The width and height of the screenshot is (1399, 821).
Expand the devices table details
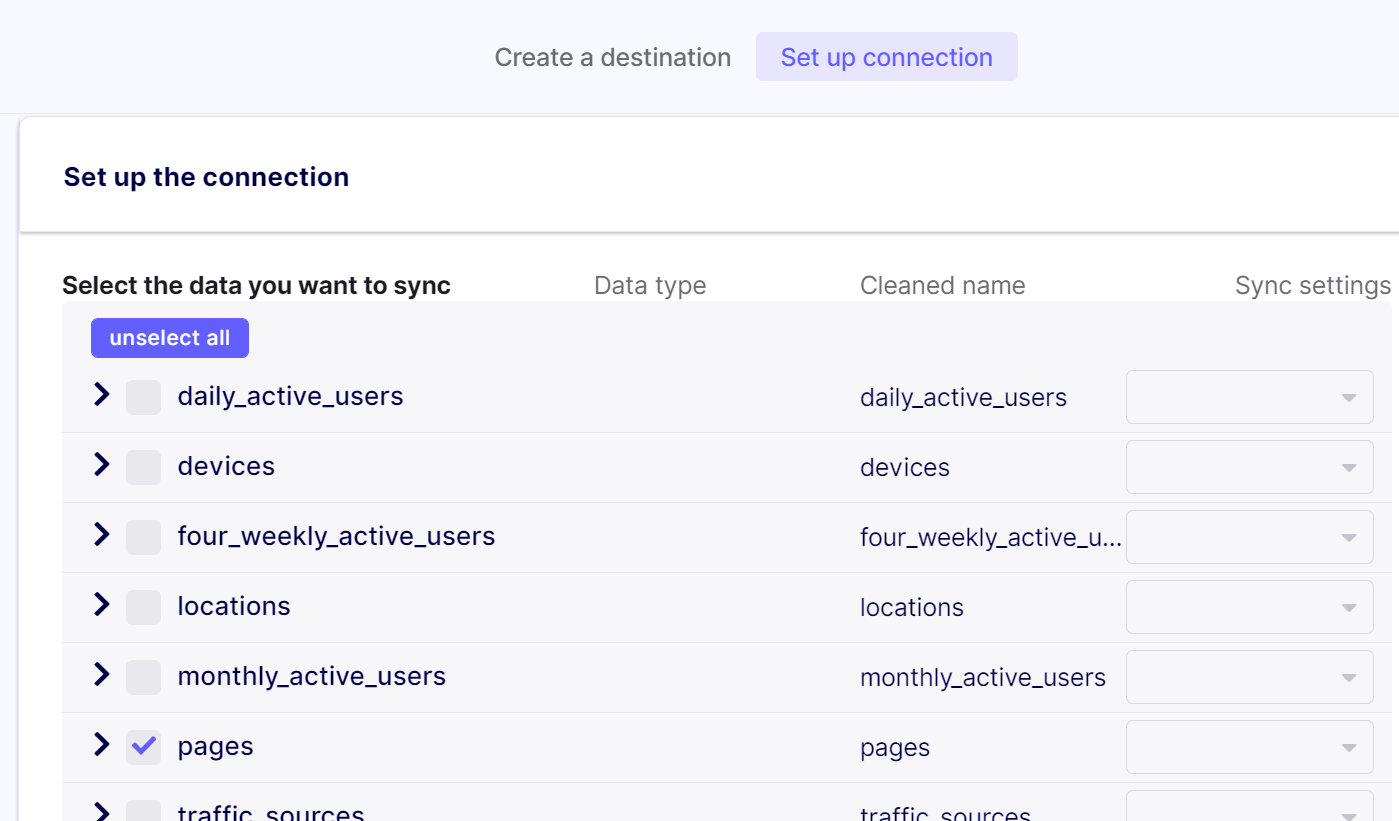[100, 464]
